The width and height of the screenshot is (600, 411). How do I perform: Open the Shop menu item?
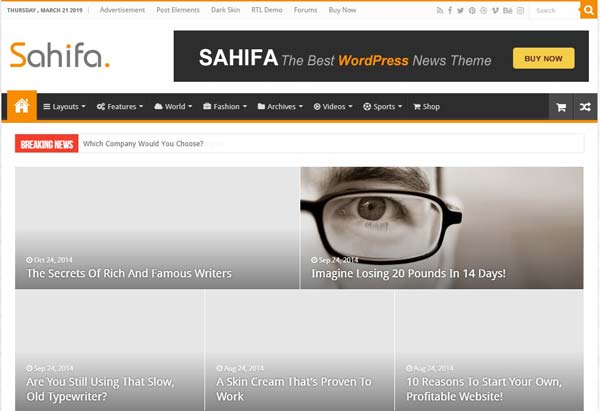[426, 107]
